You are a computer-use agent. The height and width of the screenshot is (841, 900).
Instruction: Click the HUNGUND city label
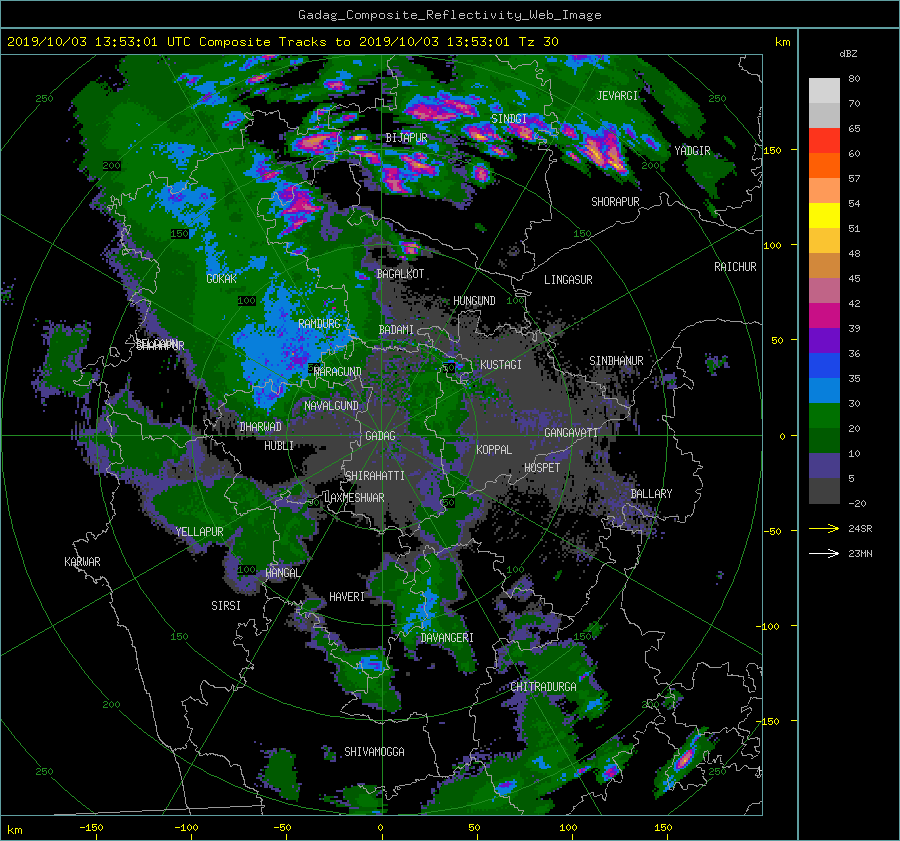tap(474, 301)
